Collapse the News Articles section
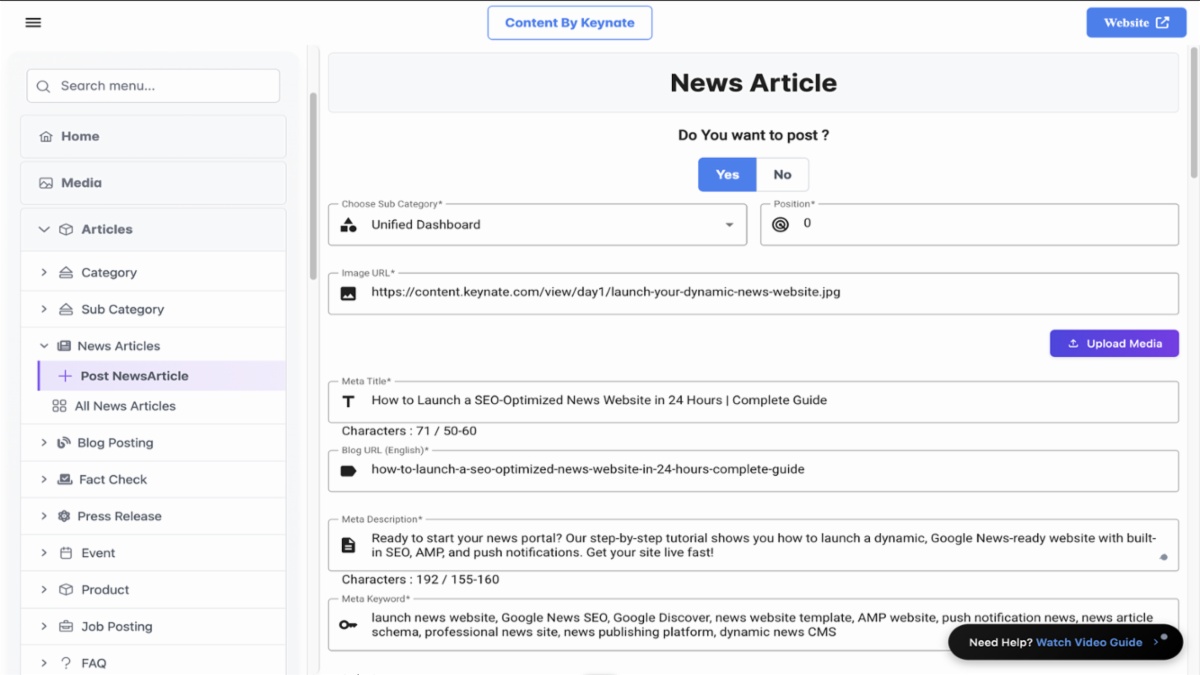 pos(44,345)
